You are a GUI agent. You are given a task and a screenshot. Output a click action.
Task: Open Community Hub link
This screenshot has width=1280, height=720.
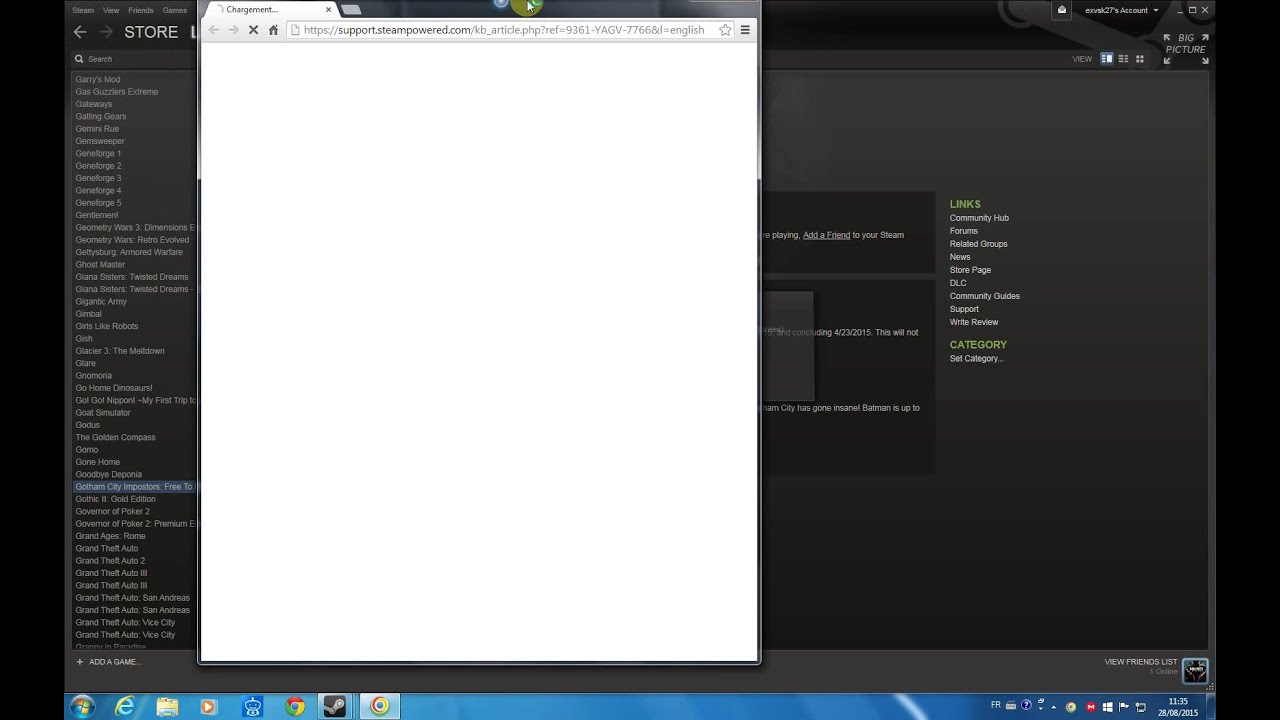[979, 218]
